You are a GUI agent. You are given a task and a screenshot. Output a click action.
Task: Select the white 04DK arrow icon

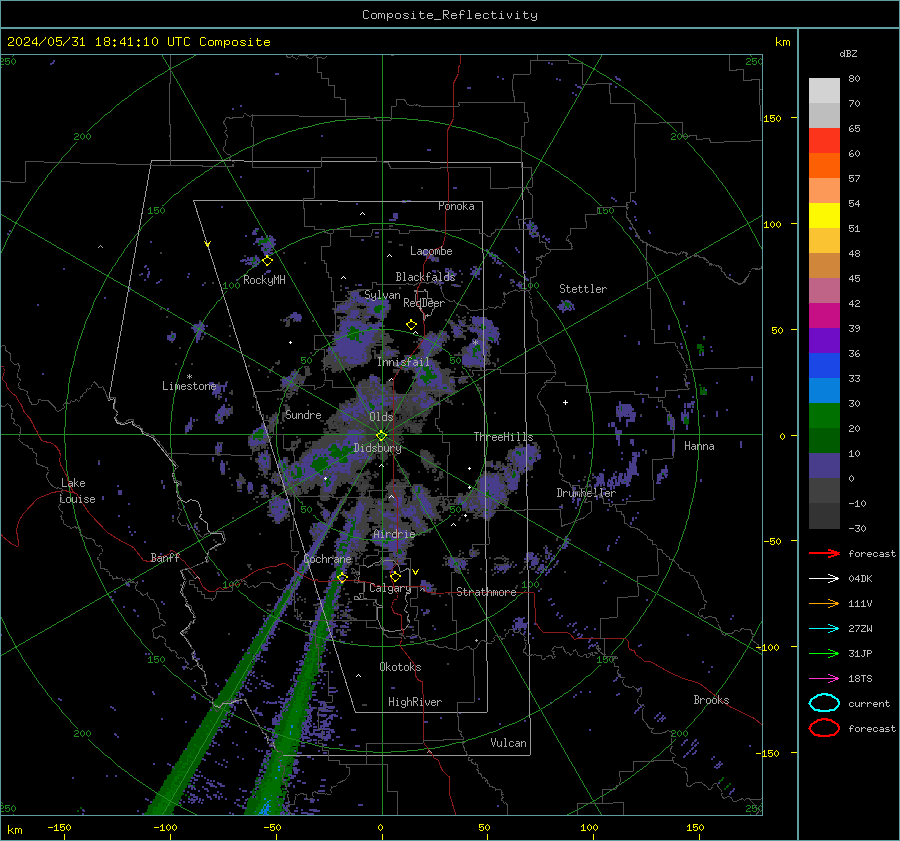824,579
